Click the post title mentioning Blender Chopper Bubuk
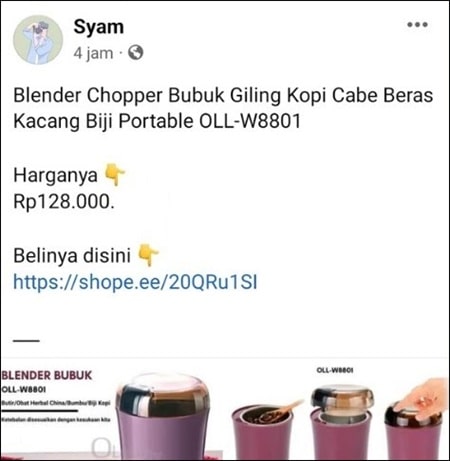The image size is (450, 461). pos(223,108)
